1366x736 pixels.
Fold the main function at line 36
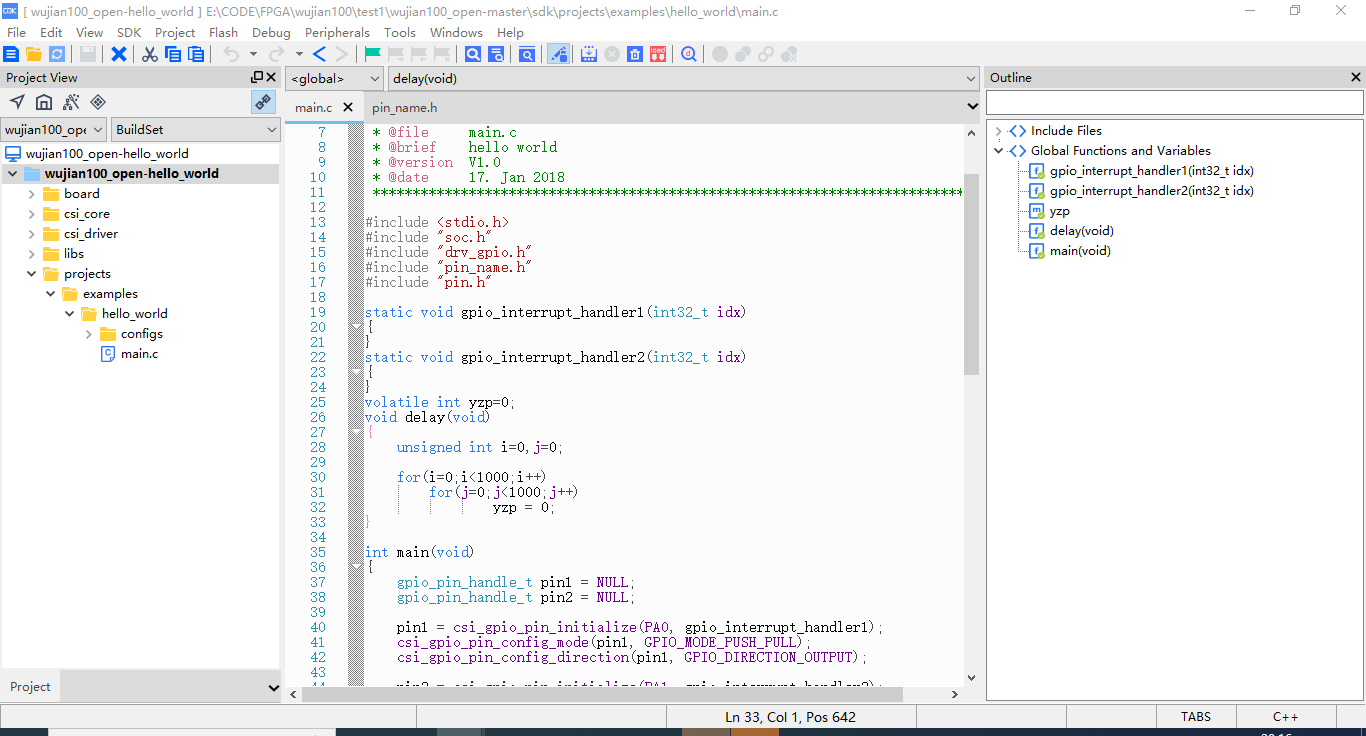click(x=357, y=567)
